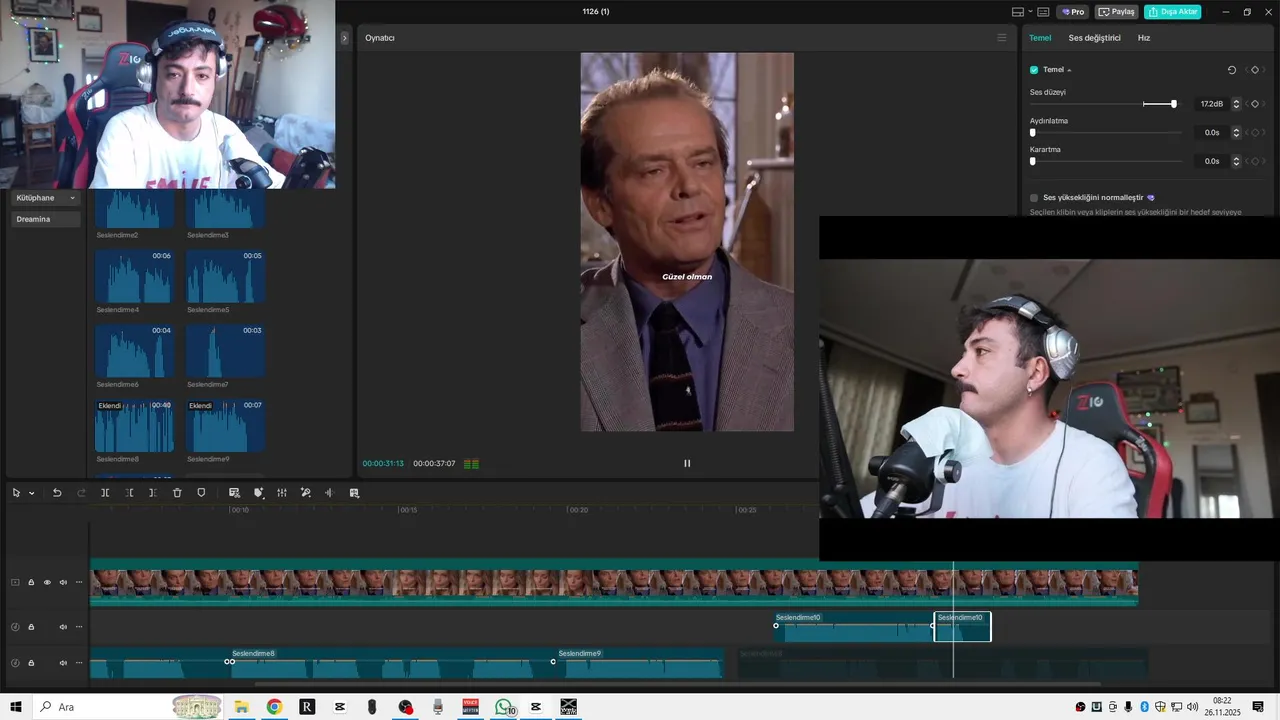This screenshot has width=1280, height=720.
Task: Click the Windows Start button
Action: click(x=16, y=707)
